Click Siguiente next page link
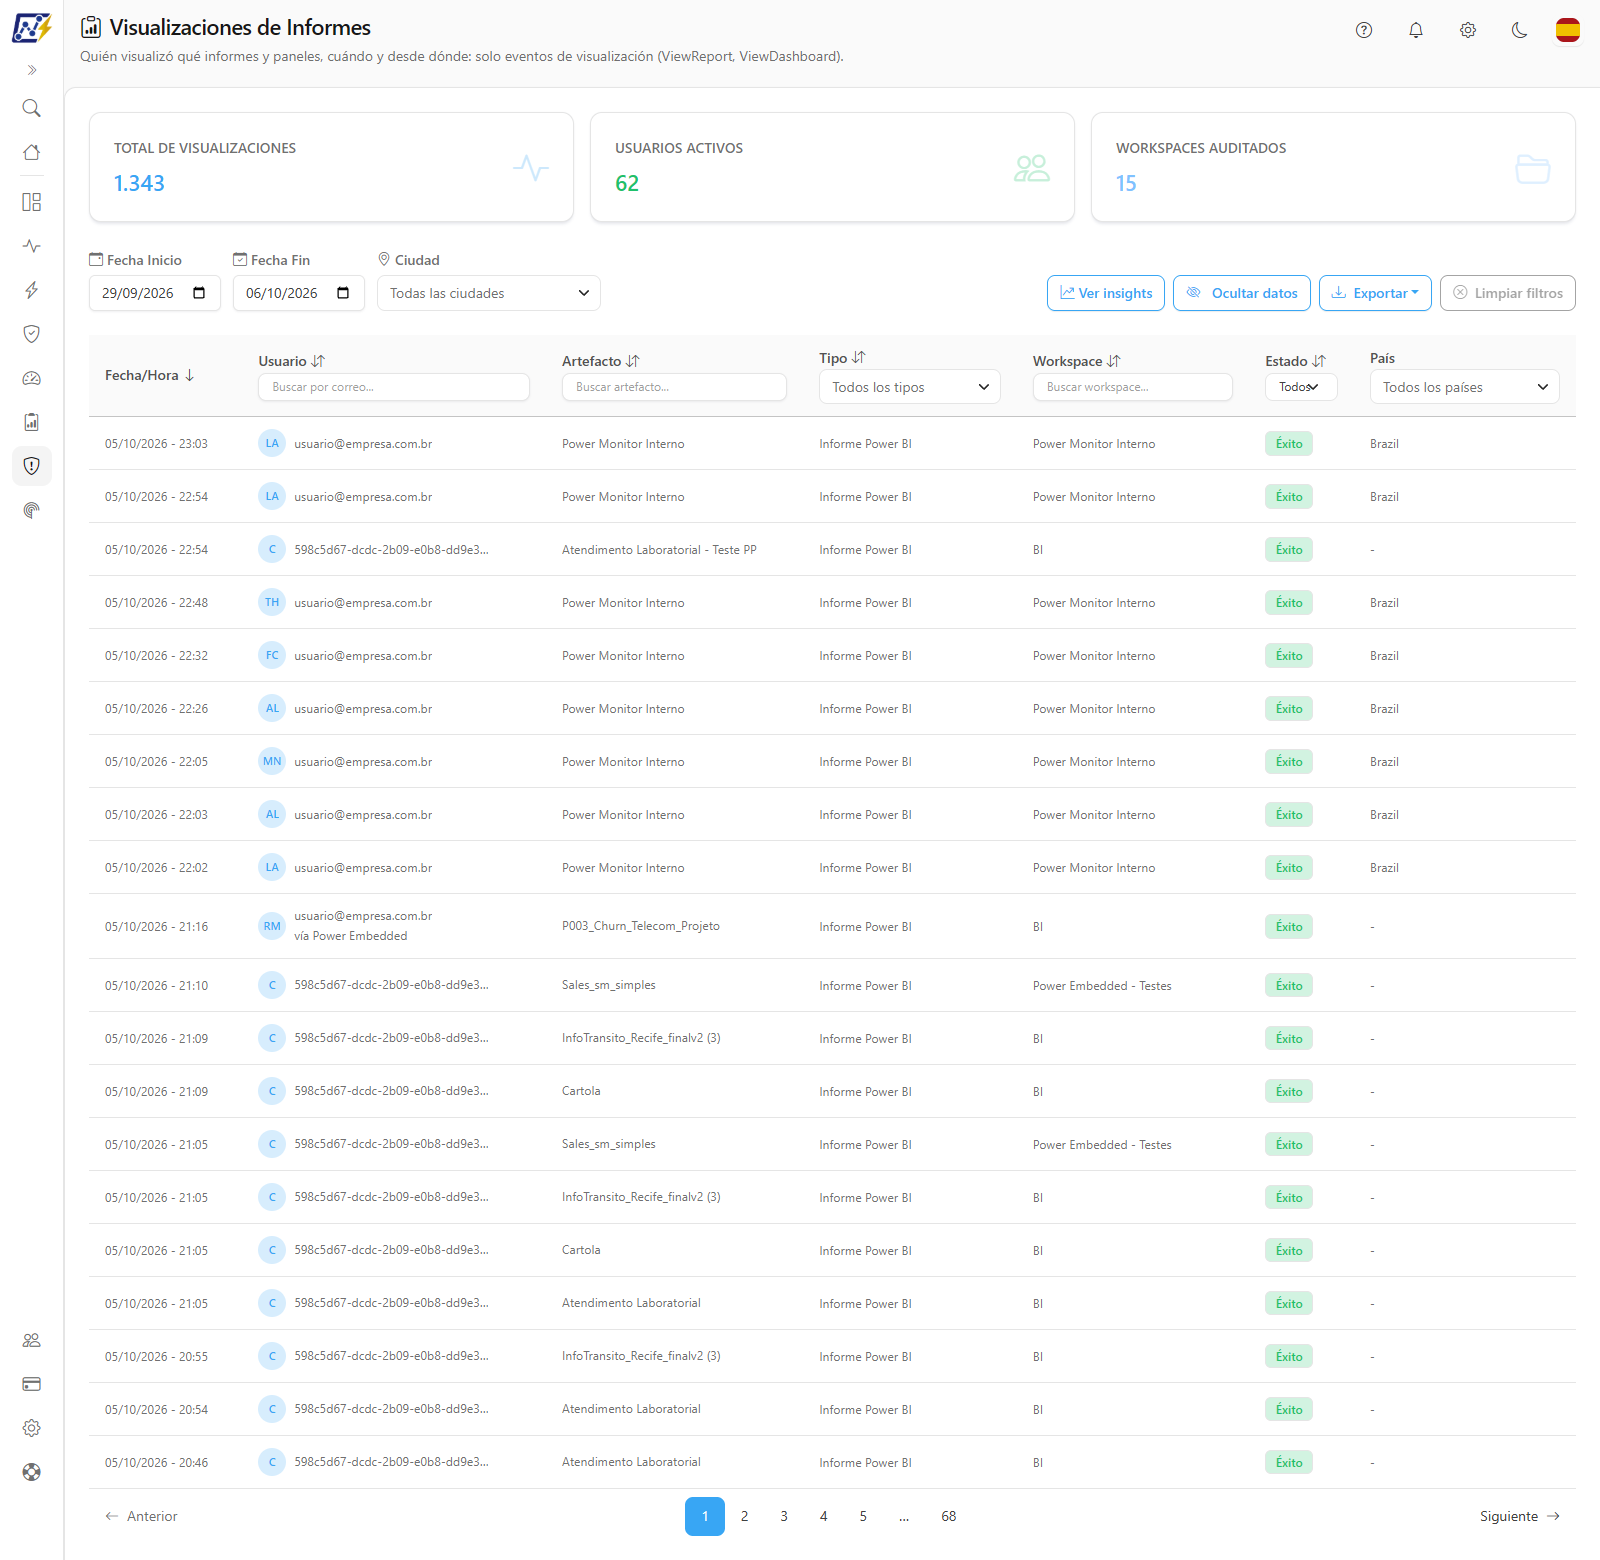 pos(1520,1516)
